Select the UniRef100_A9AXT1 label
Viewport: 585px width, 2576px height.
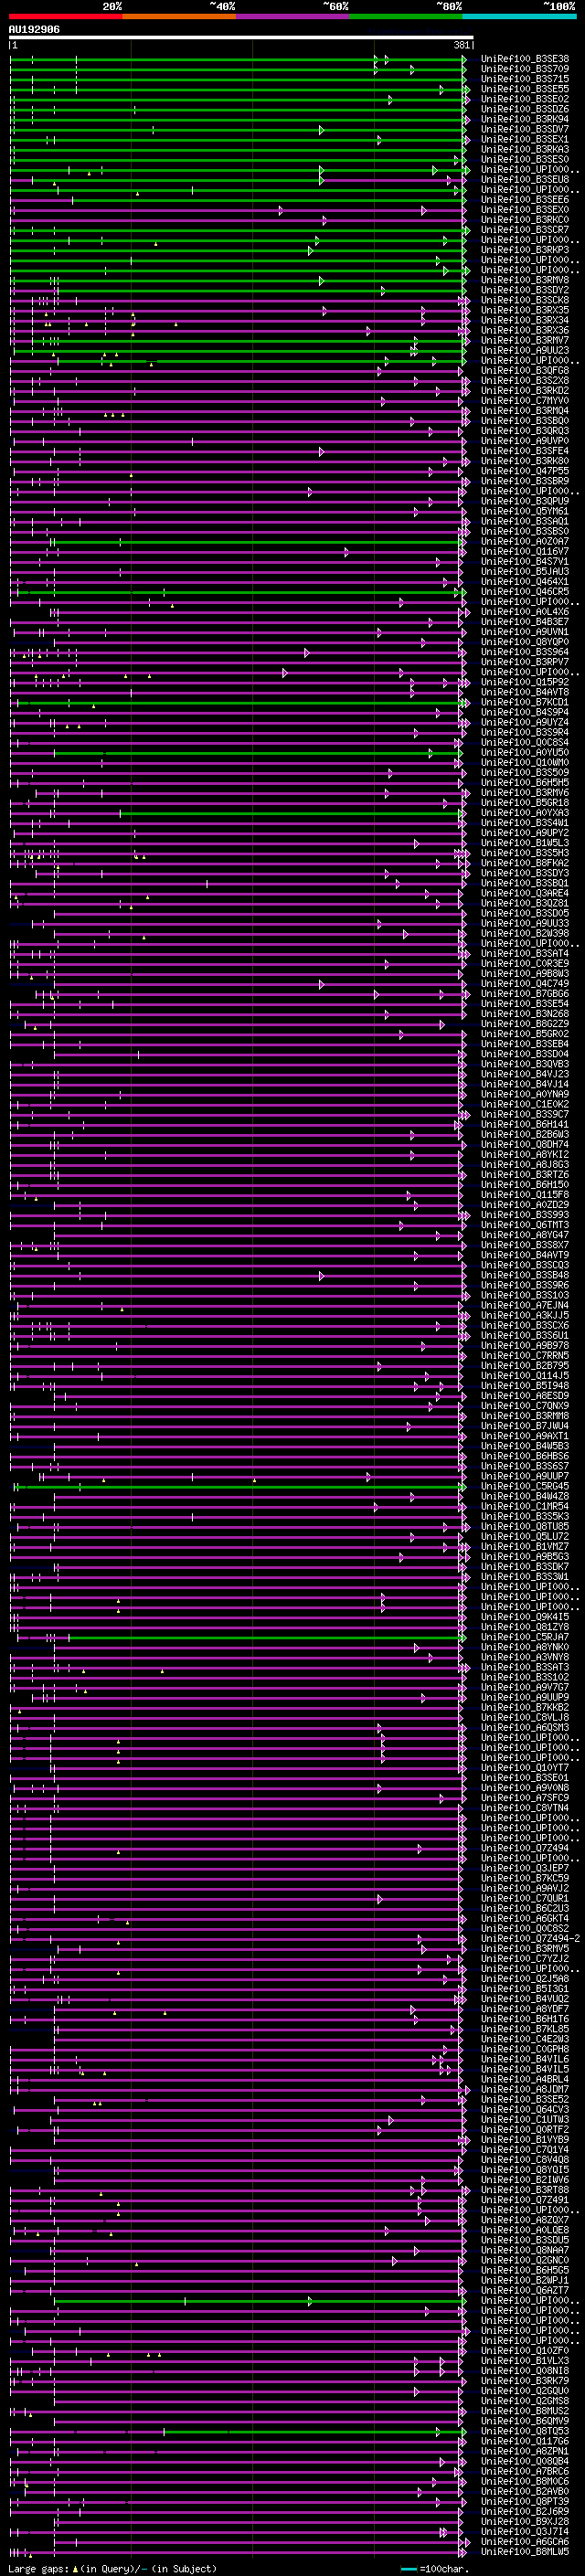(525, 1436)
